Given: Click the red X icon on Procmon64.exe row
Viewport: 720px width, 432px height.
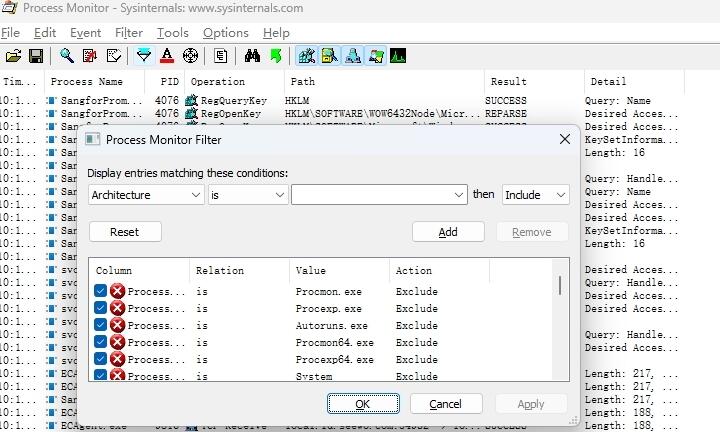Looking at the screenshot, I should [118, 342].
